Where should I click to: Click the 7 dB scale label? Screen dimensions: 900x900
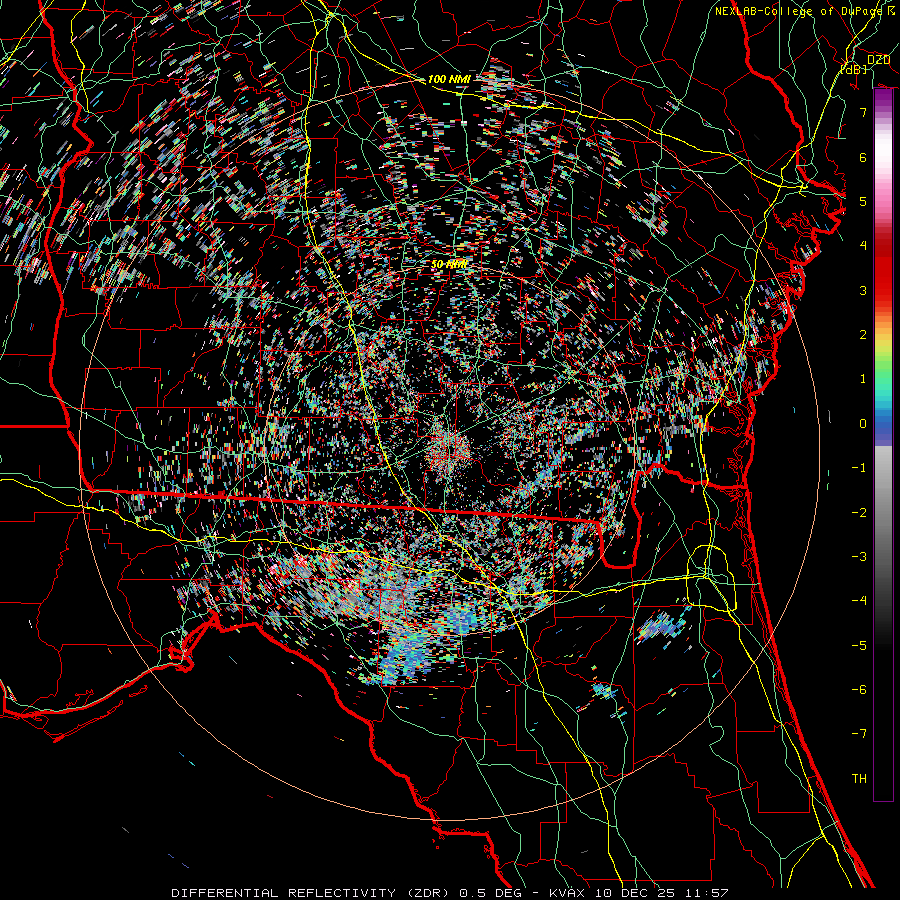(863, 112)
